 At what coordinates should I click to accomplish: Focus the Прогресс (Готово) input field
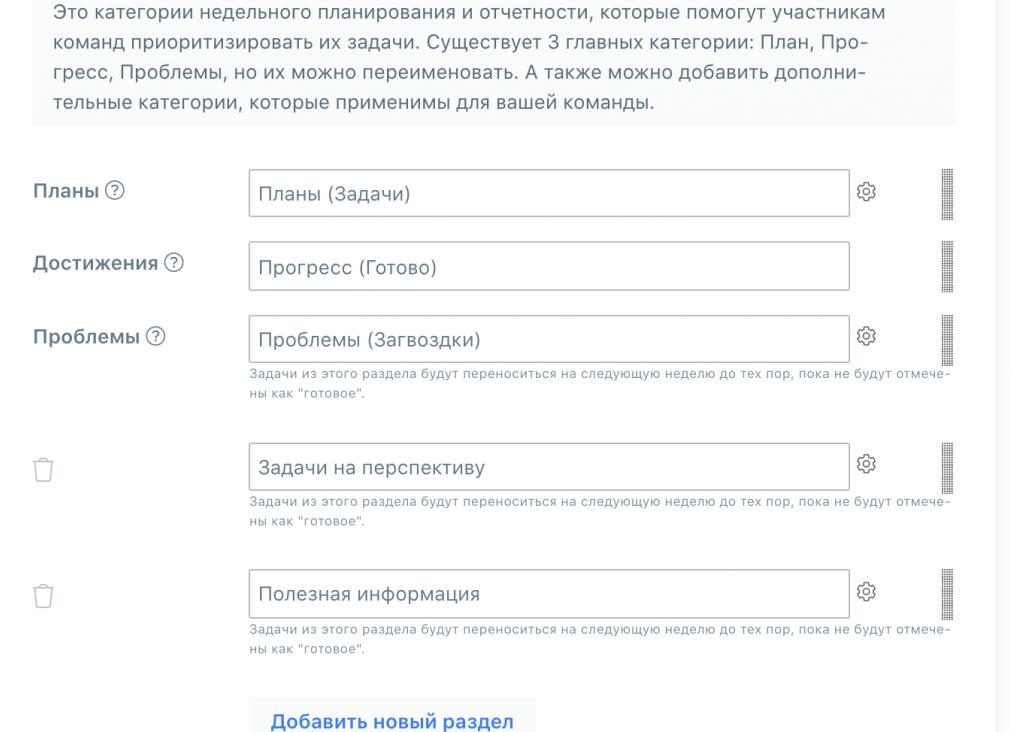click(x=549, y=266)
